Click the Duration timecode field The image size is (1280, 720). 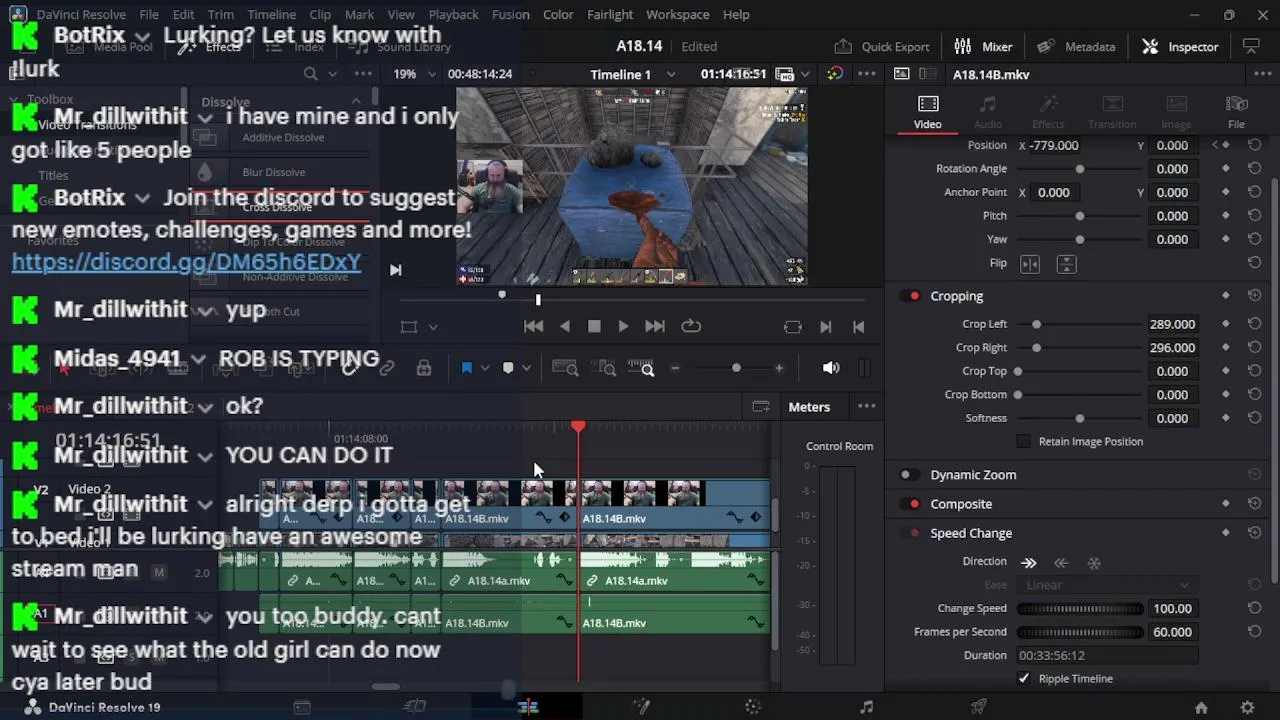pos(1107,655)
